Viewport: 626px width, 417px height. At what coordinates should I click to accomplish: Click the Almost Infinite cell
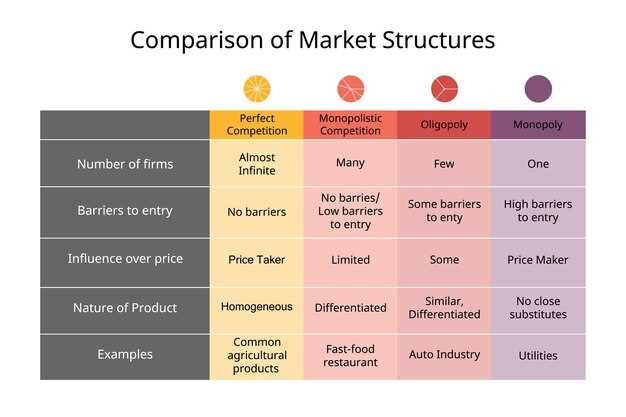pos(257,163)
